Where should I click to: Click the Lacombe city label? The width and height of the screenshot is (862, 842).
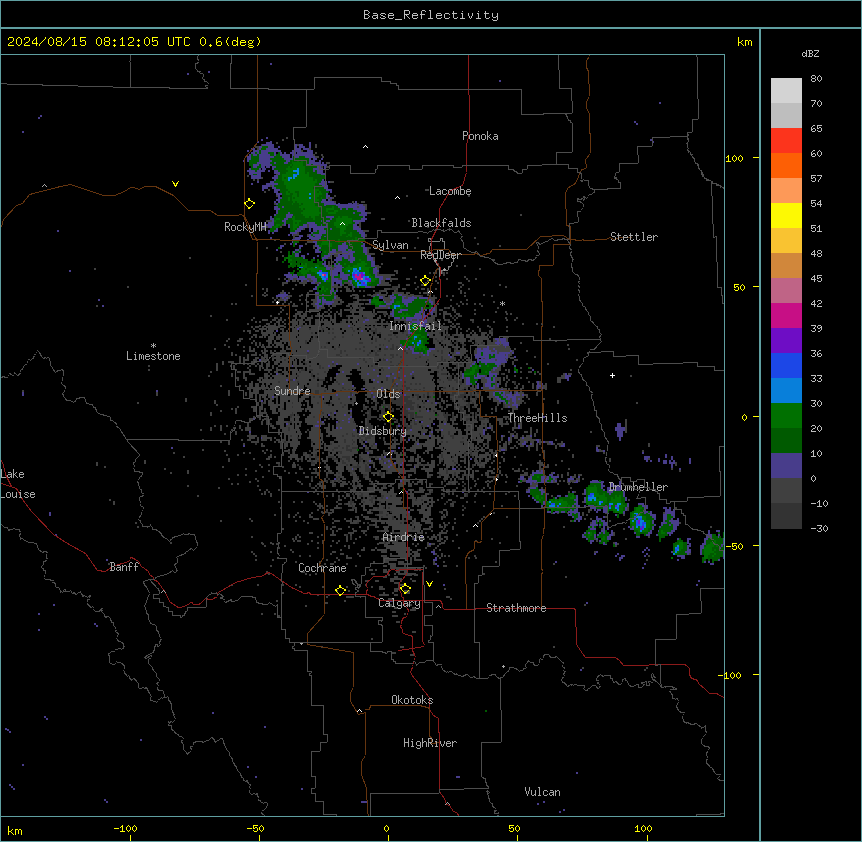pos(450,191)
